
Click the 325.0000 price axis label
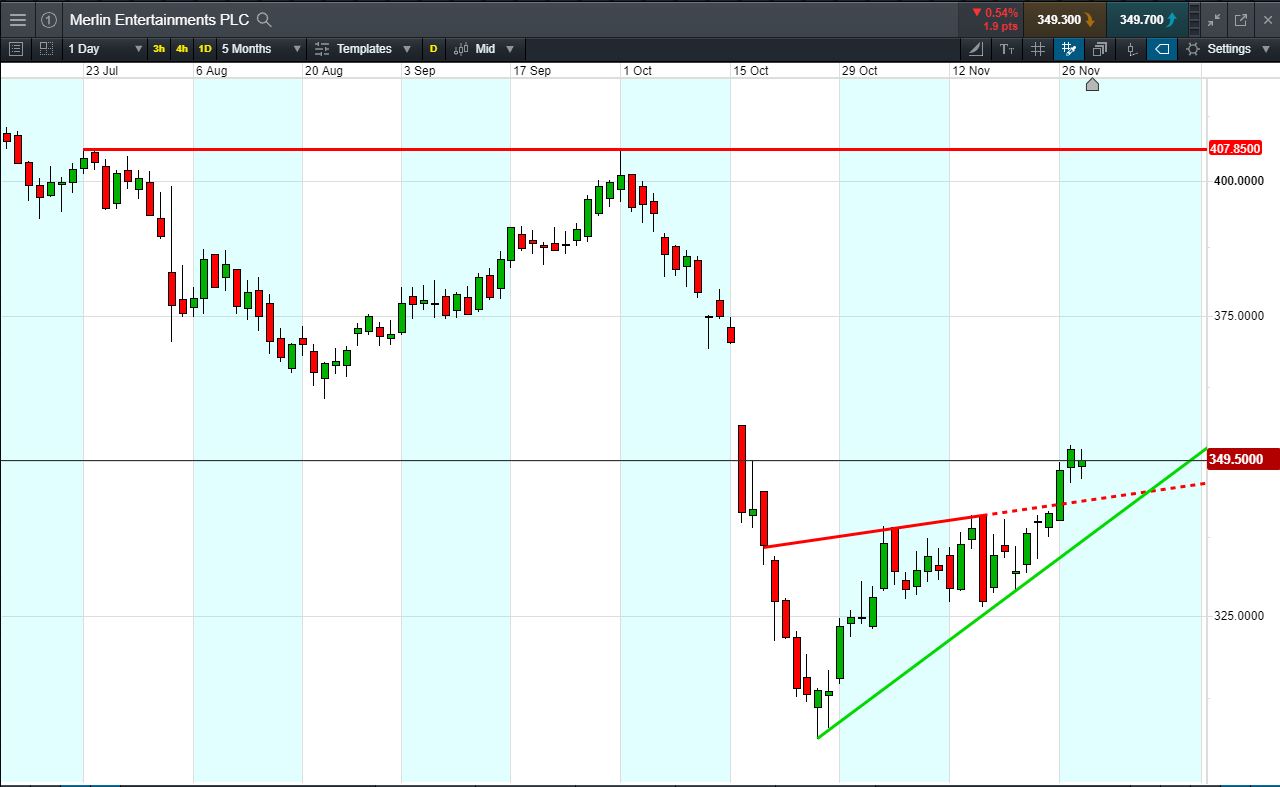pyautogui.click(x=1240, y=616)
